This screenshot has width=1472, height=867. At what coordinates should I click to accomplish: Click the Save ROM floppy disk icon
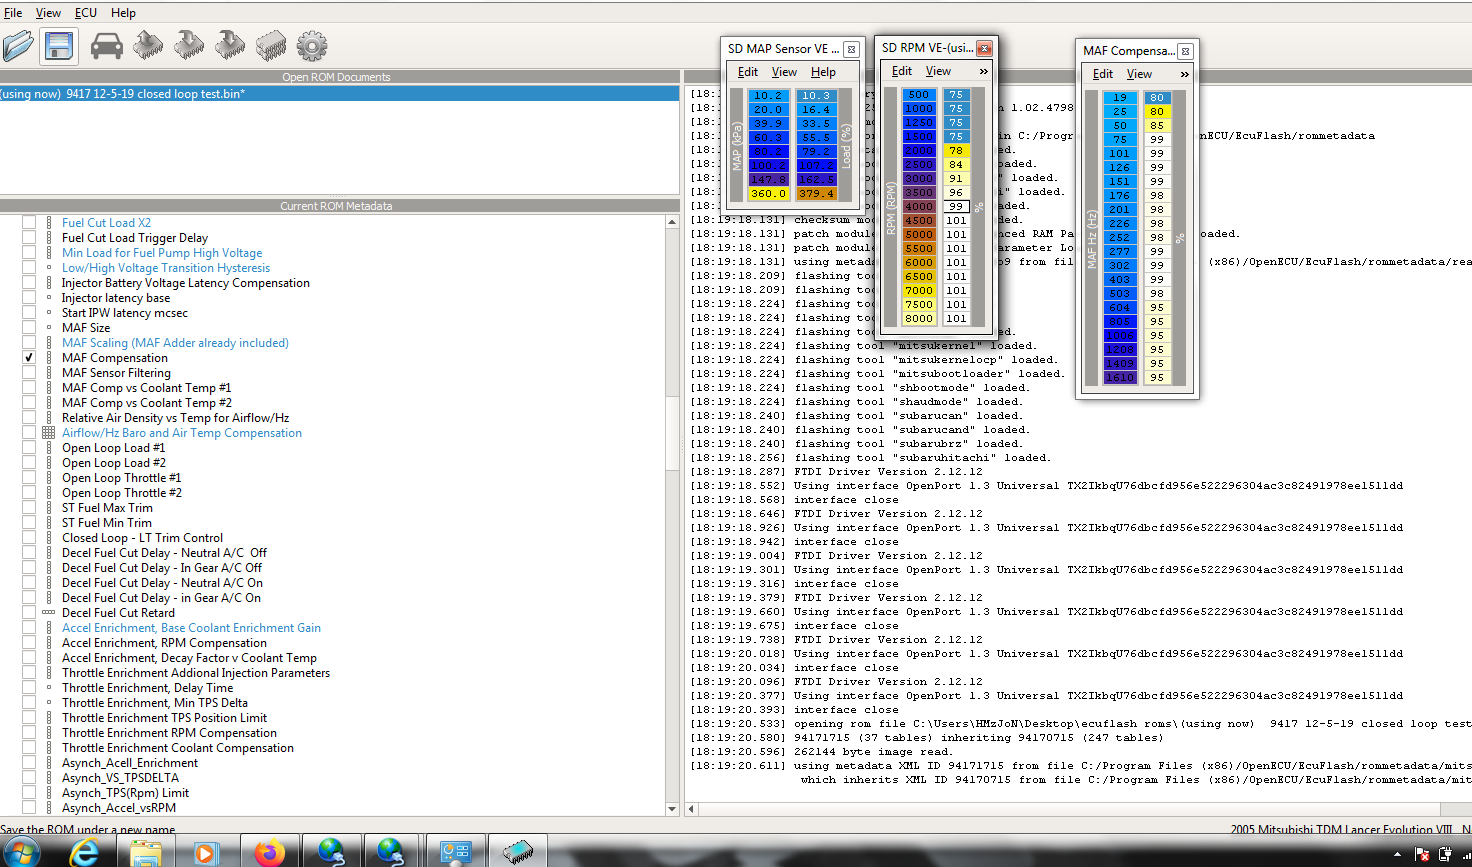tap(59, 46)
